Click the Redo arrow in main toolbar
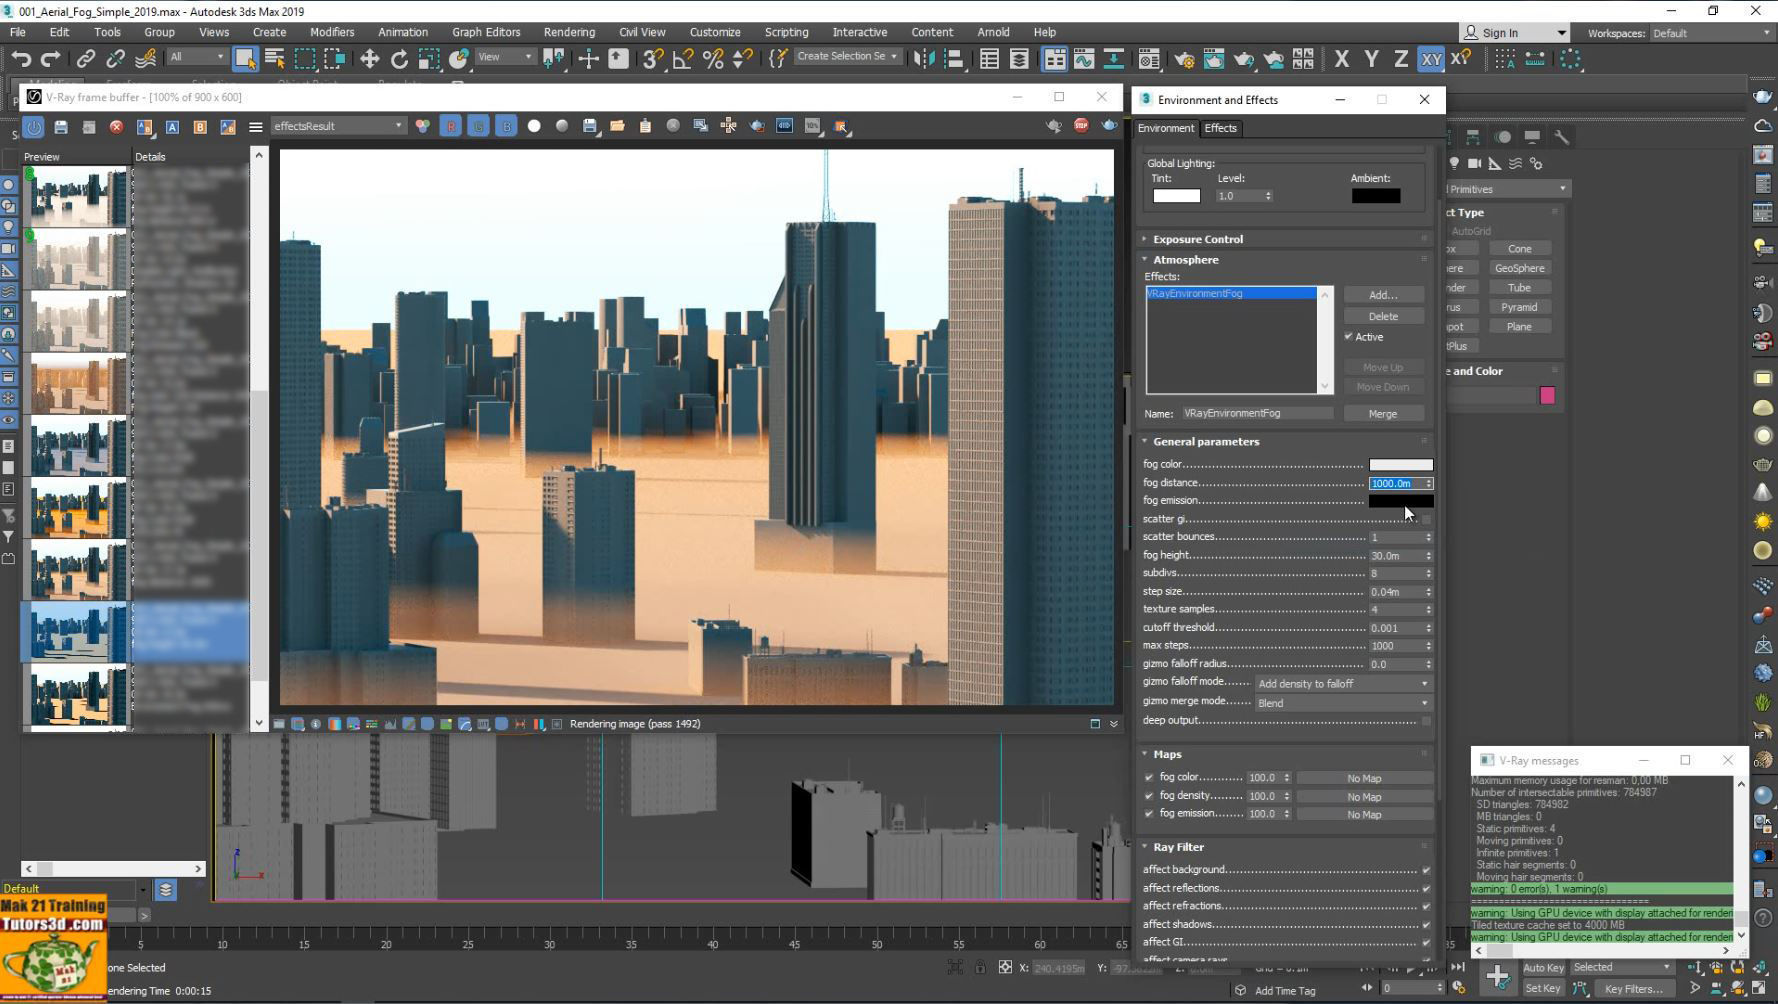The height and width of the screenshot is (1004, 1778). (x=49, y=59)
